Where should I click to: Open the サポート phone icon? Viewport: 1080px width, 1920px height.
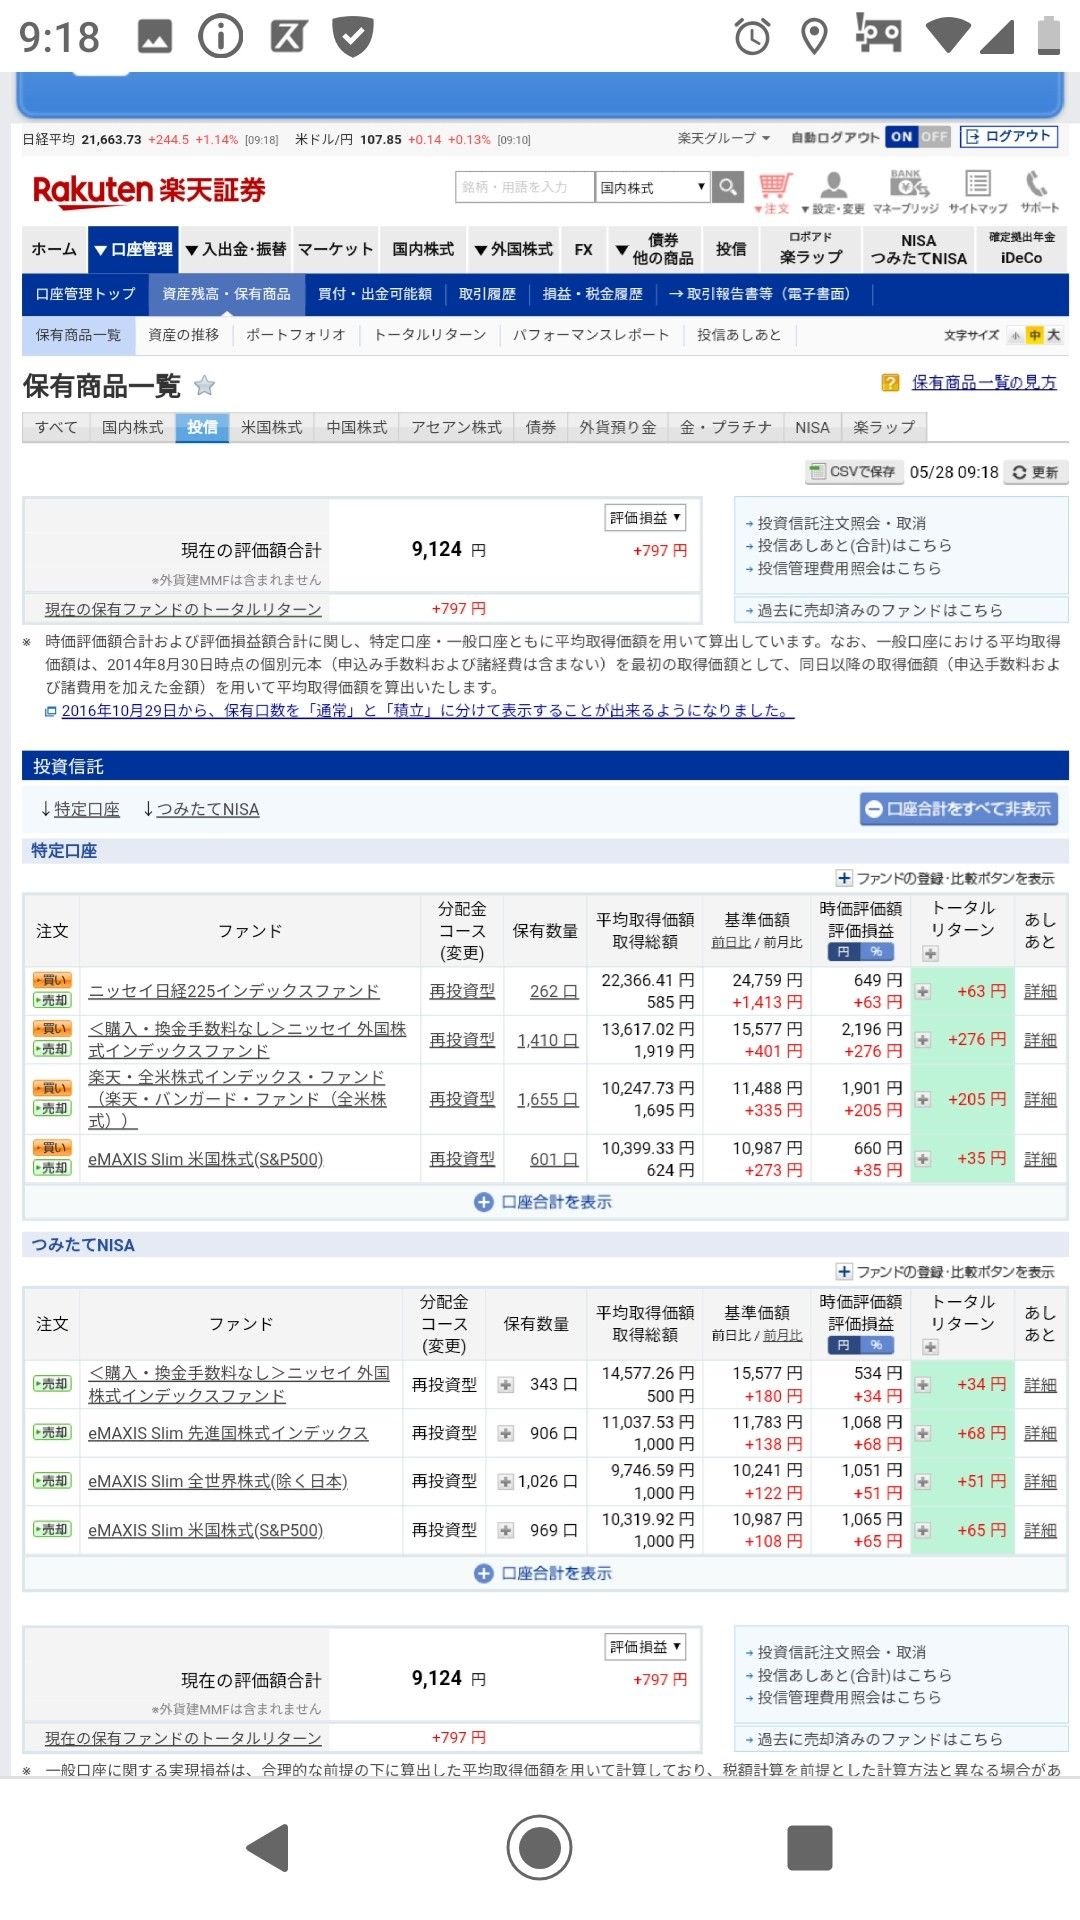coord(1039,192)
